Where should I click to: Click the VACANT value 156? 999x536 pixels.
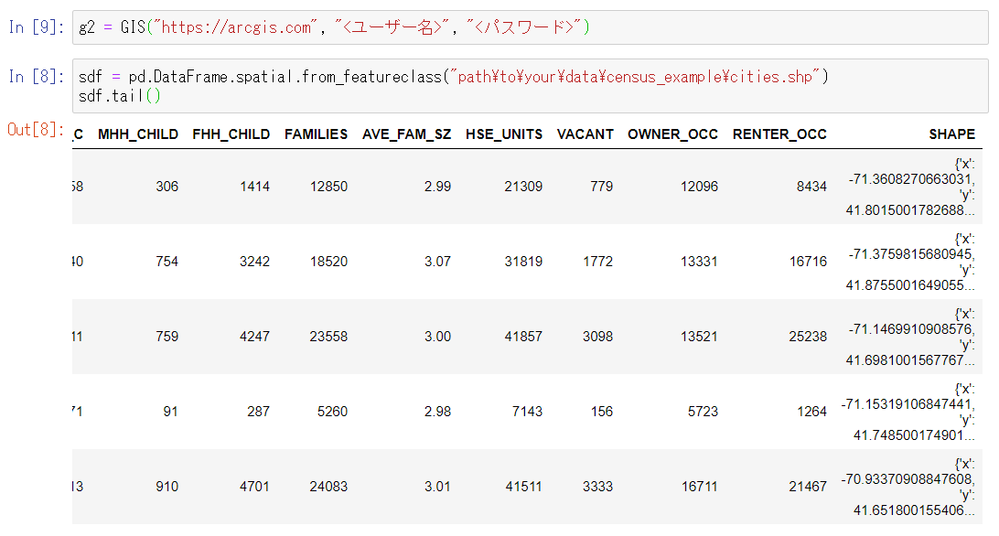[602, 411]
